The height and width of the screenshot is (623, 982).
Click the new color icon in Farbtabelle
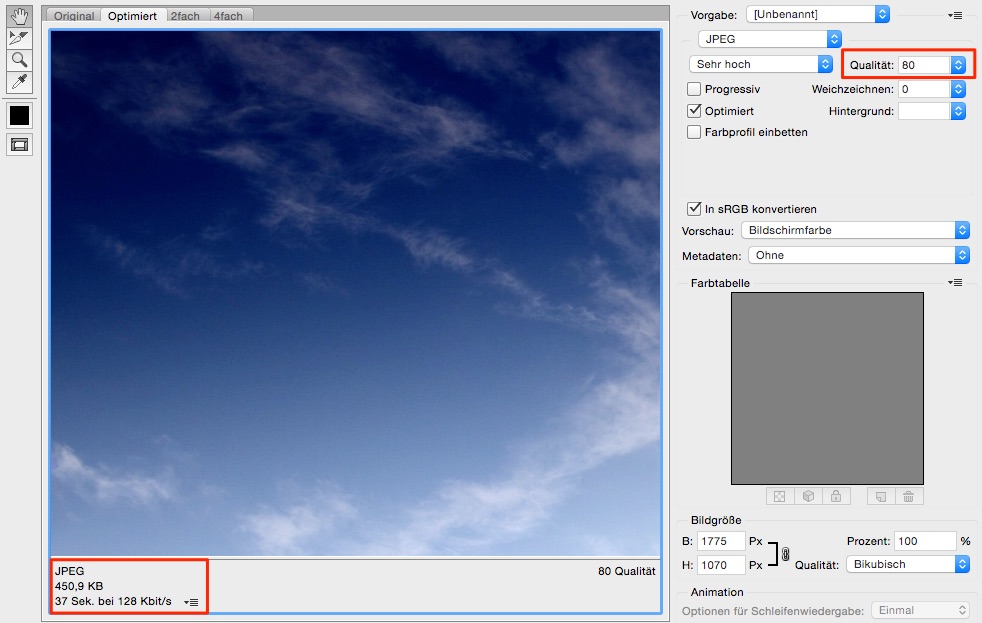pyautogui.click(x=881, y=497)
